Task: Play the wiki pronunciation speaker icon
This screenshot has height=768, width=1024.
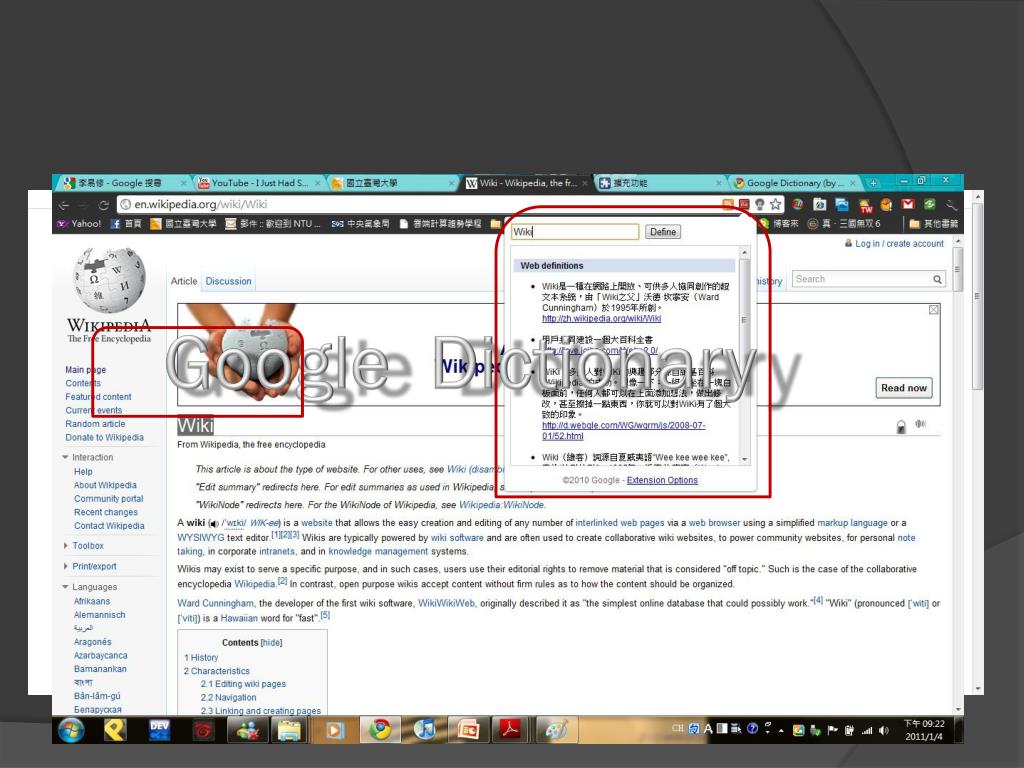Action: 214,524
